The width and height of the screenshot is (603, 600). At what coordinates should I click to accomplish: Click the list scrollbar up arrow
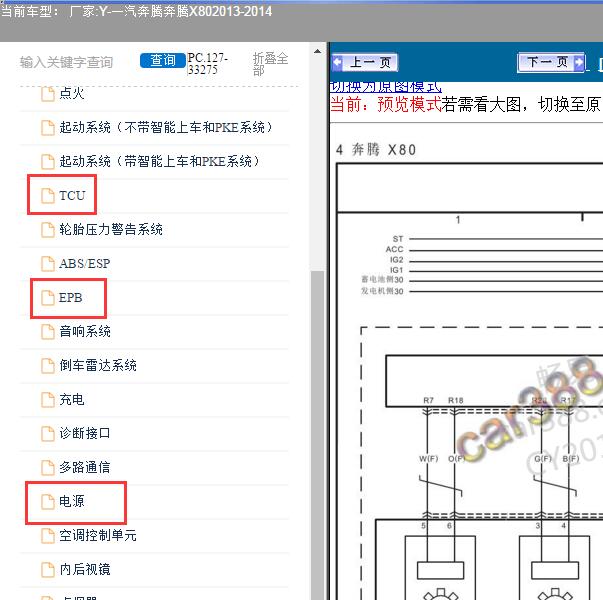coord(317,51)
